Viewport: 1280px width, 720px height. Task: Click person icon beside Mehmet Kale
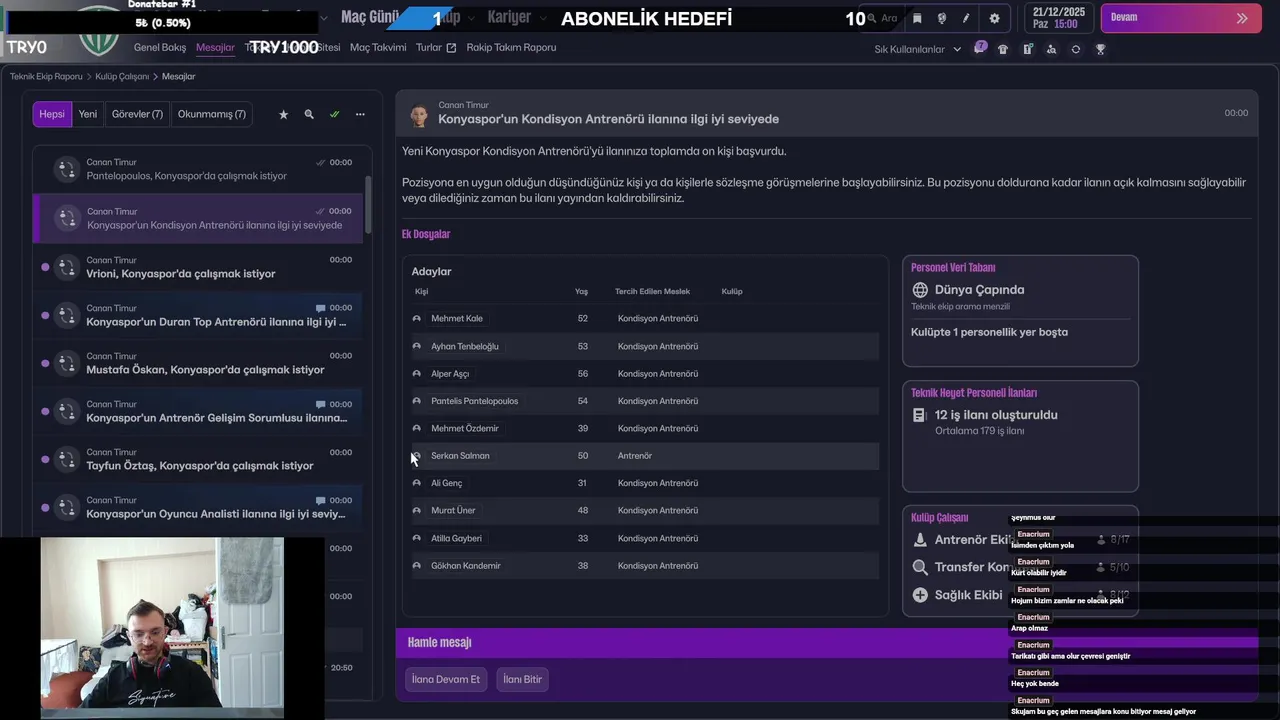tap(417, 319)
